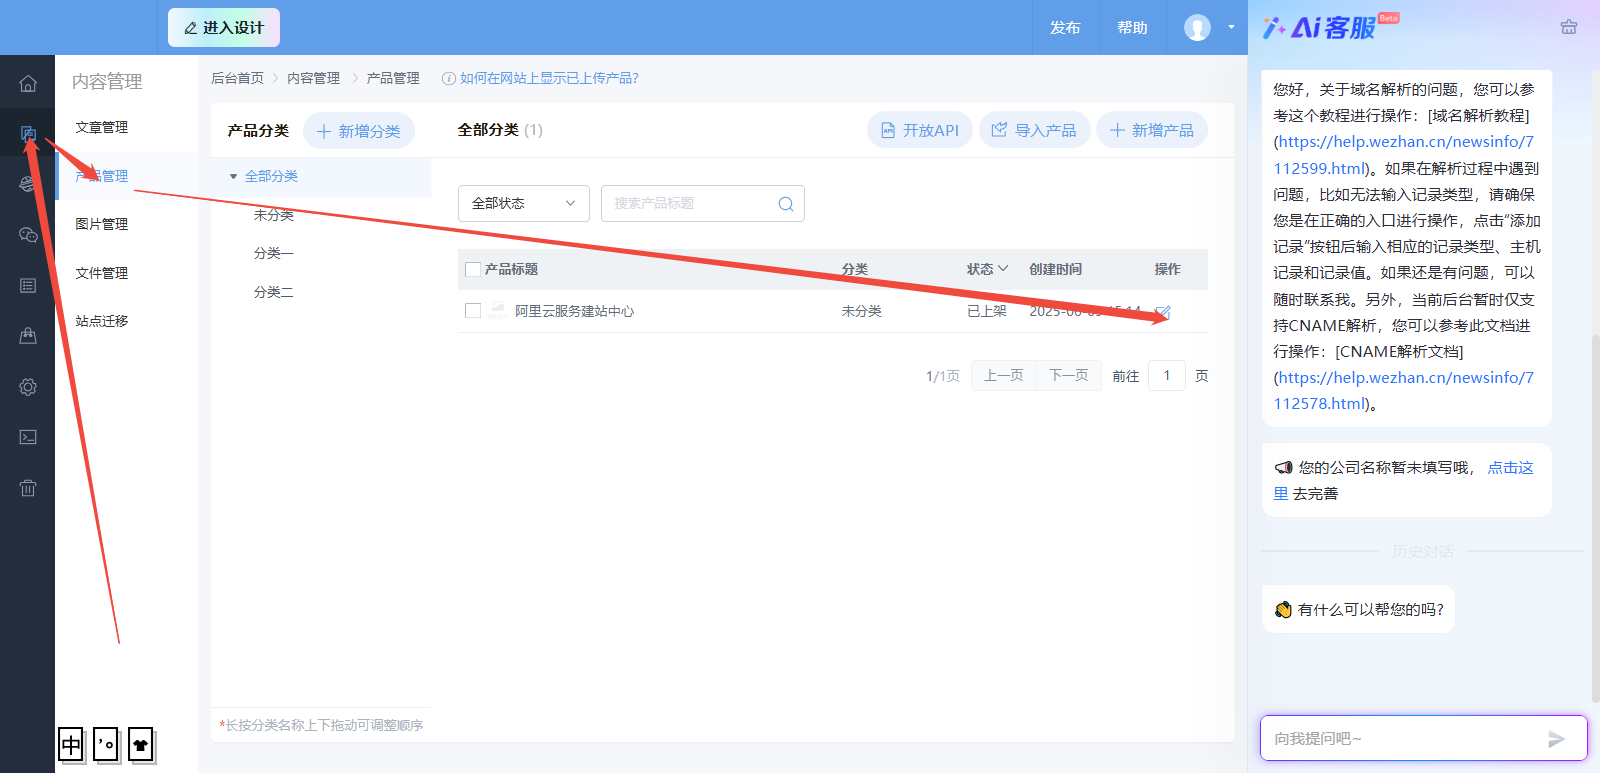
Task: Click the 下一页 pagination button
Action: [x=1069, y=375]
